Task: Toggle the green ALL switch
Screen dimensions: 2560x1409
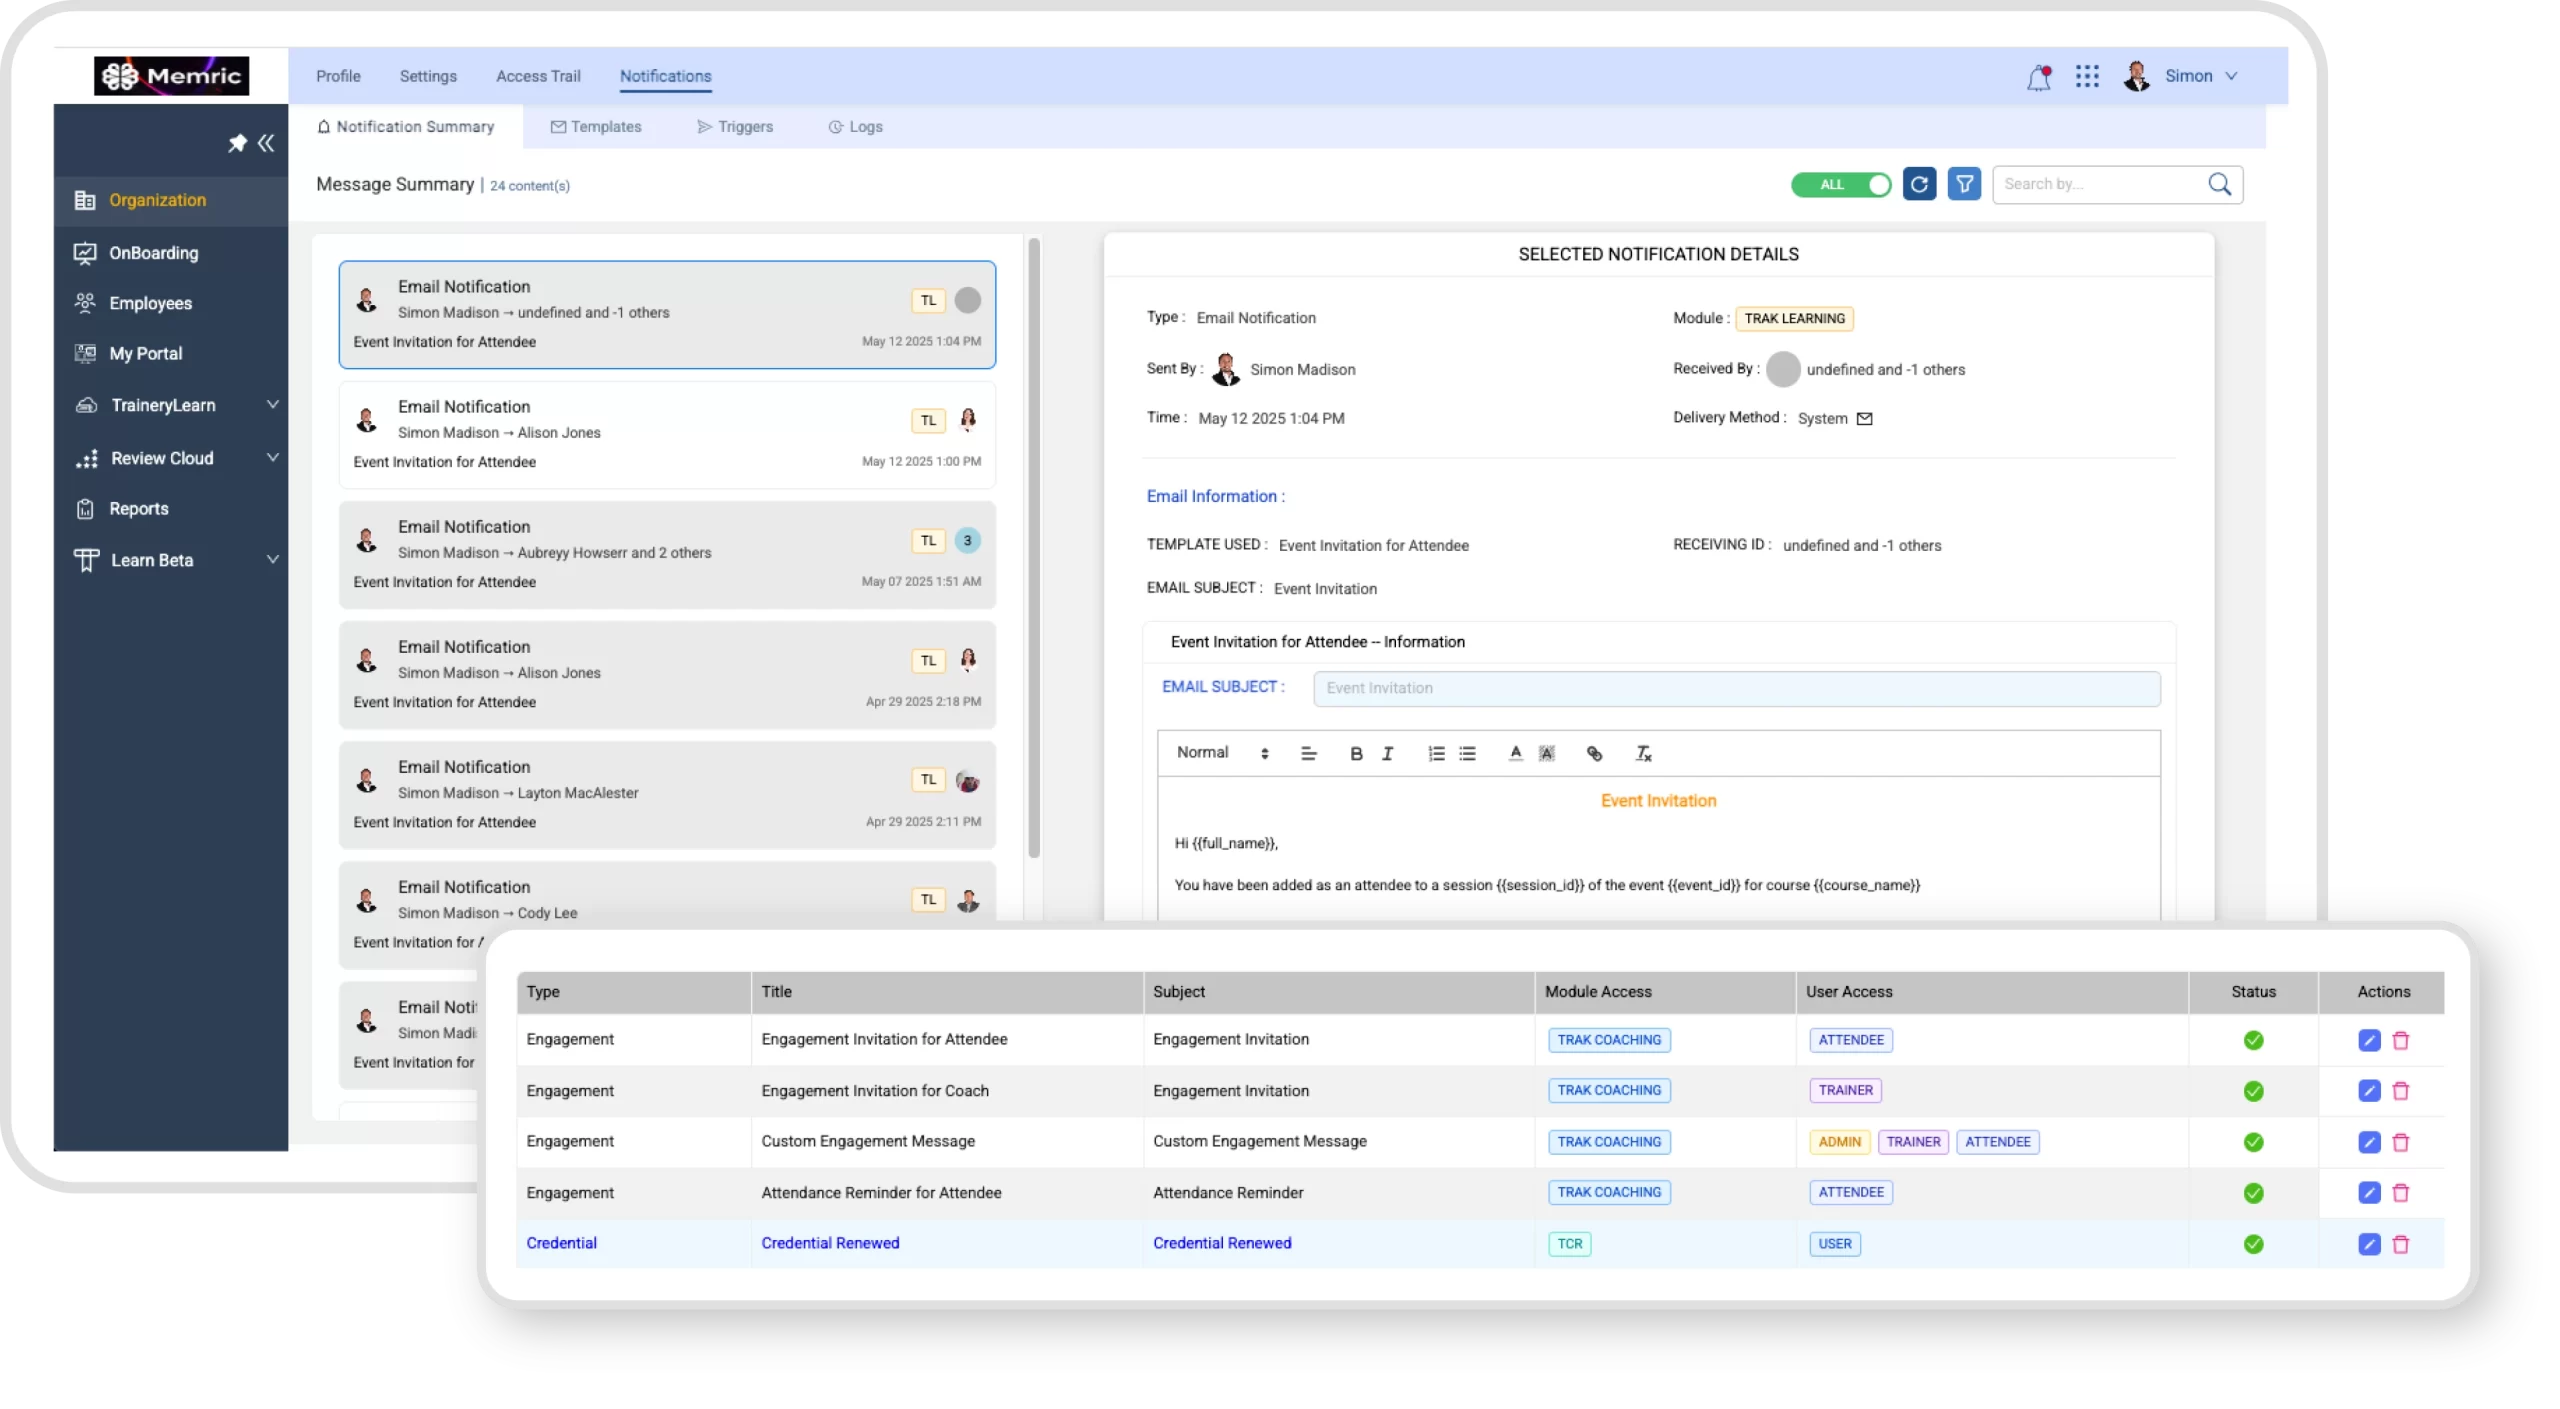Action: coord(1840,185)
